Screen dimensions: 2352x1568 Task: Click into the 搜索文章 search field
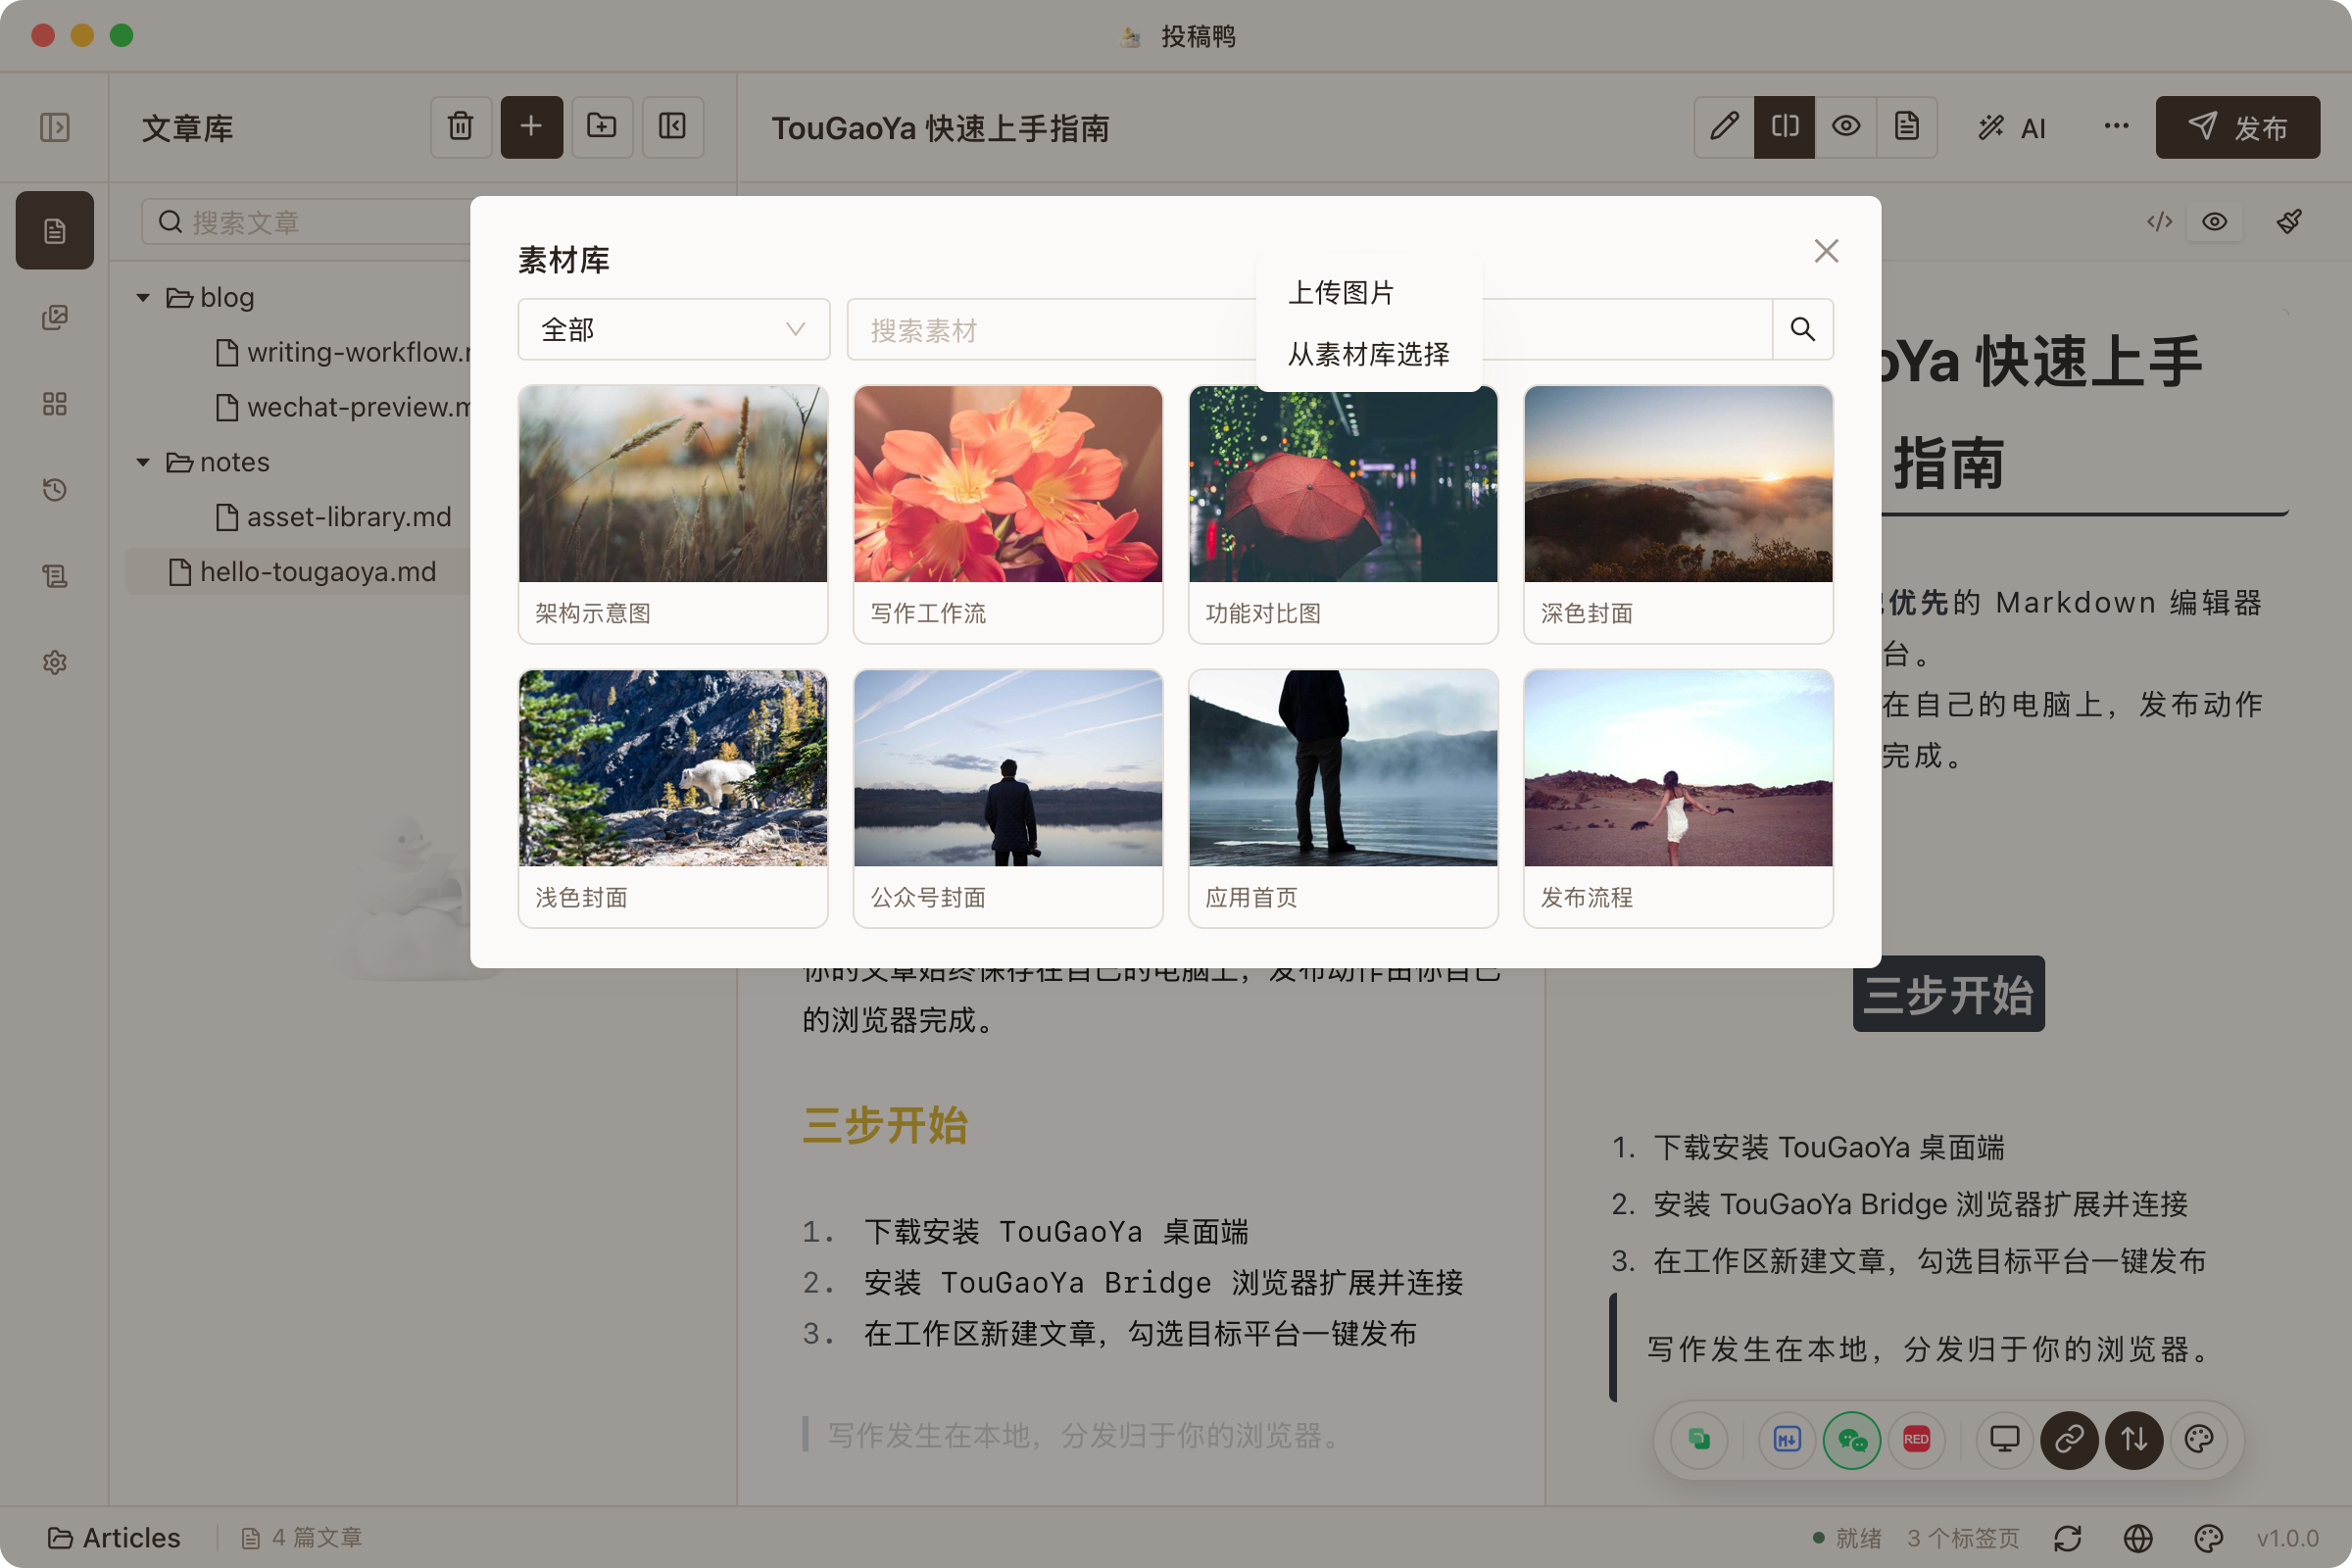click(306, 222)
